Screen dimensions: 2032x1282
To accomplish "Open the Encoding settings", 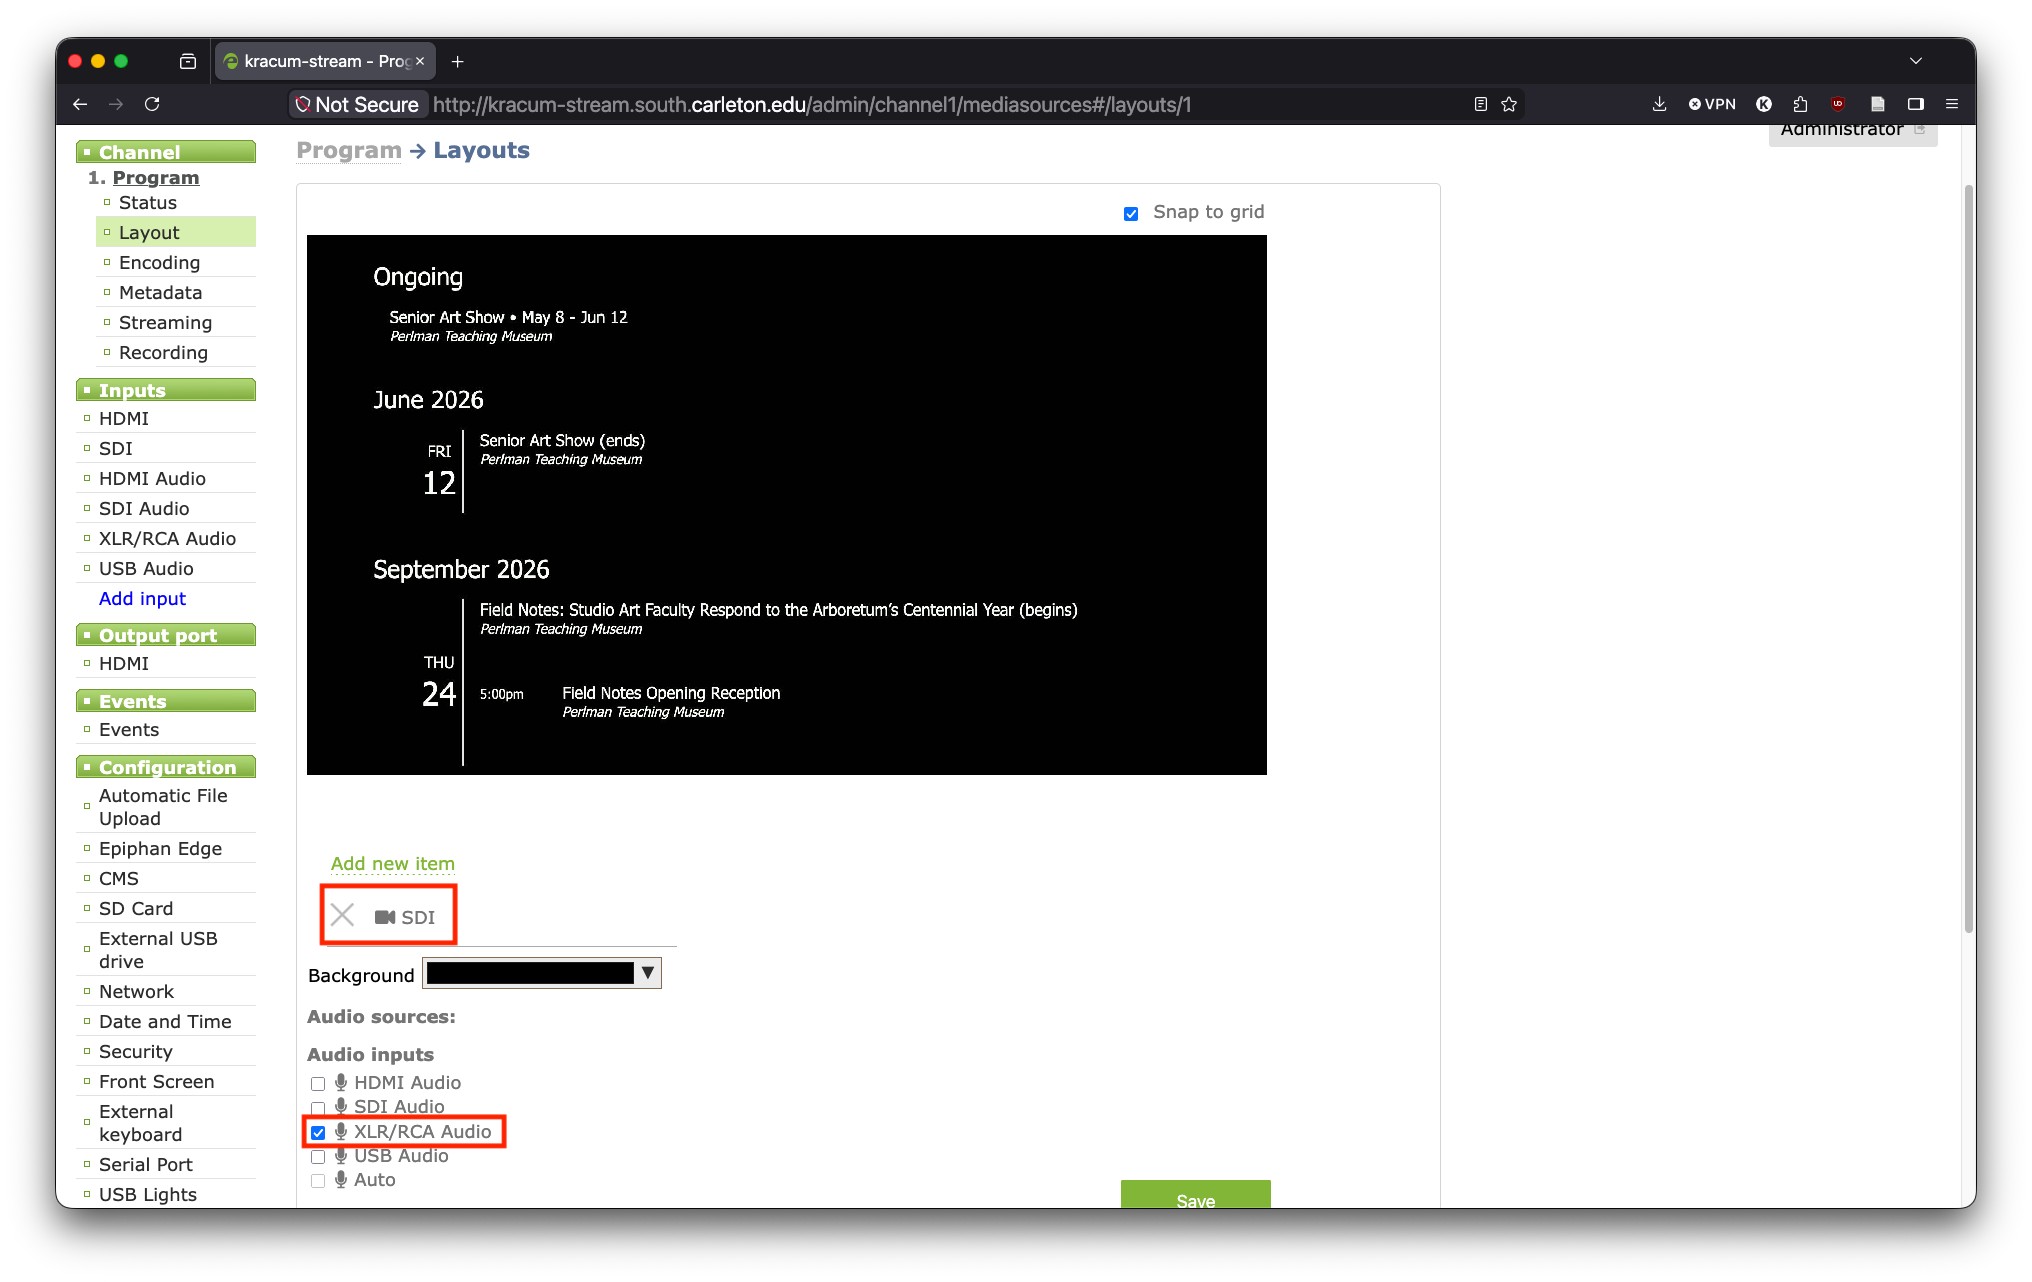I will 159,262.
